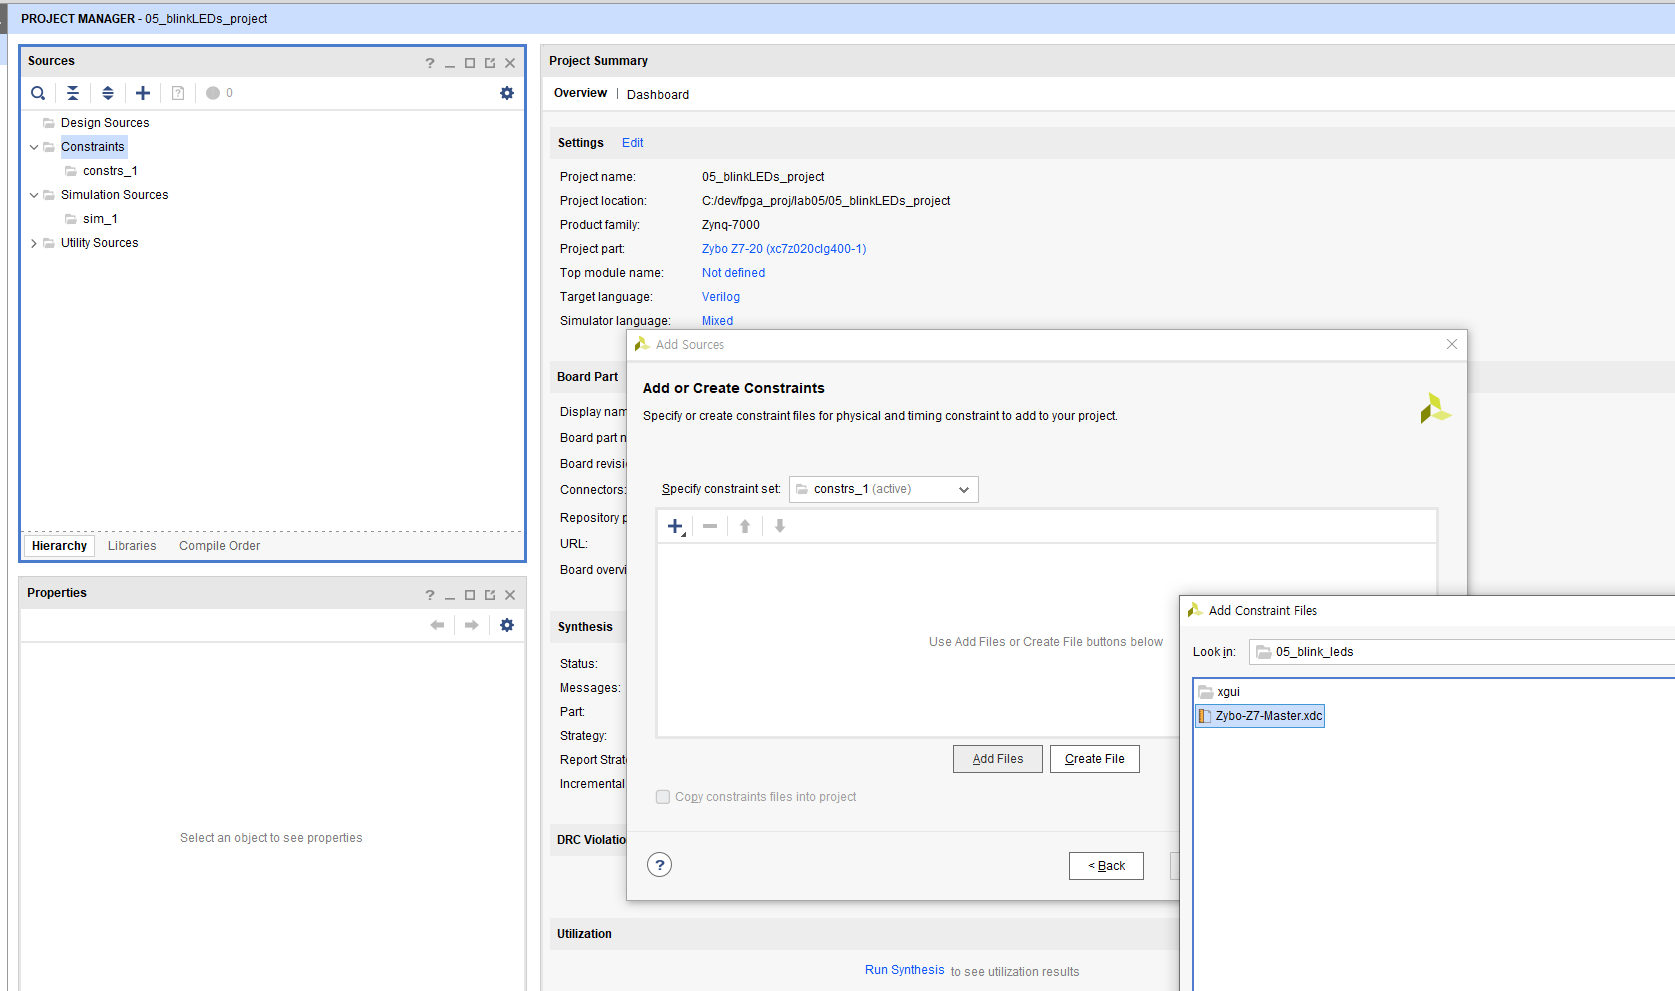Switch to the Dashboard tab

(658, 95)
